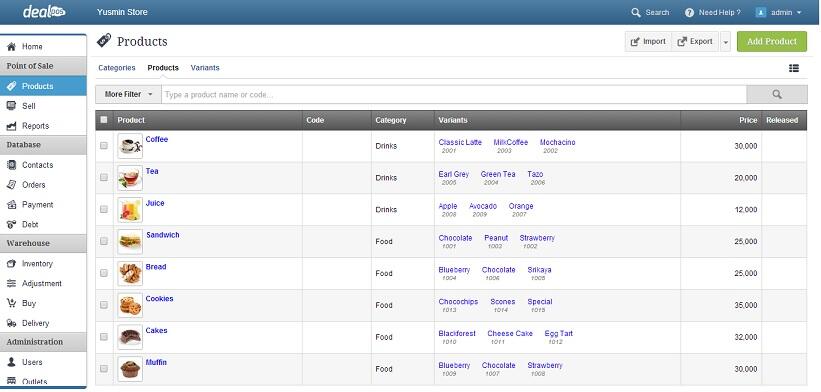This screenshot has width=821, height=392.
Task: Click the Buy cart icon in sidebar
Action: click(x=11, y=303)
